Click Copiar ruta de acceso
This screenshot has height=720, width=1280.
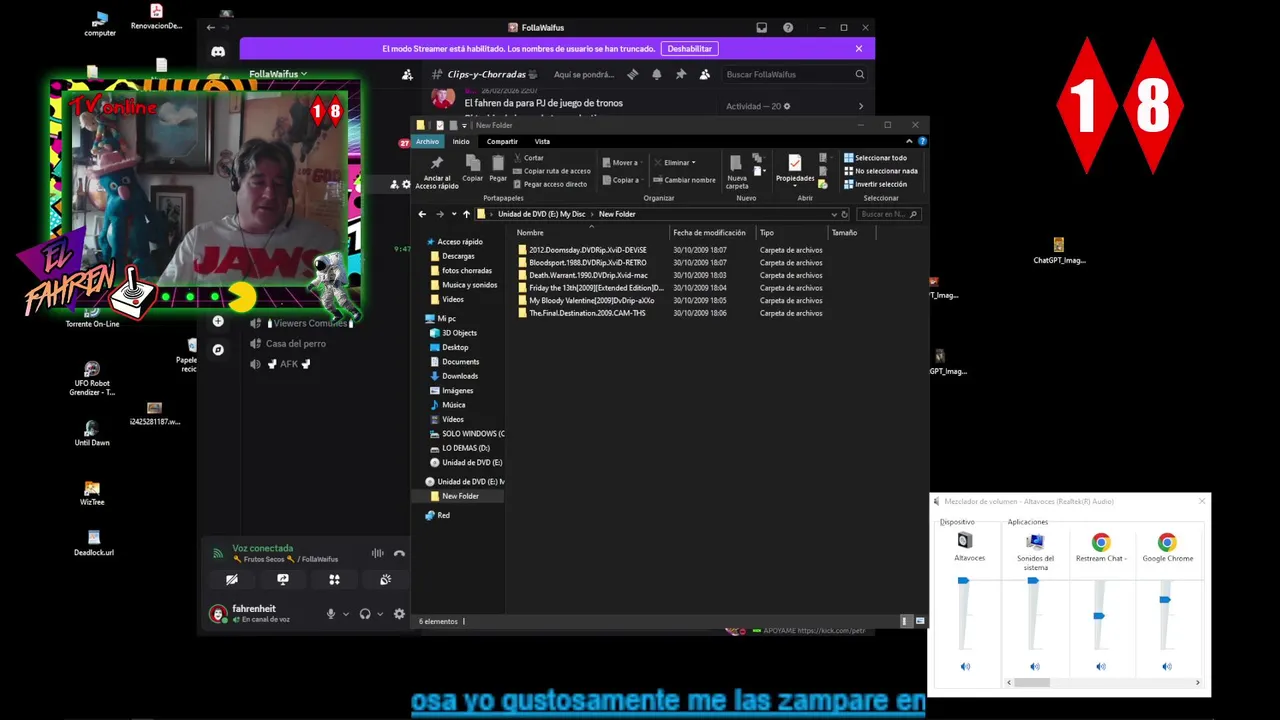(550, 171)
